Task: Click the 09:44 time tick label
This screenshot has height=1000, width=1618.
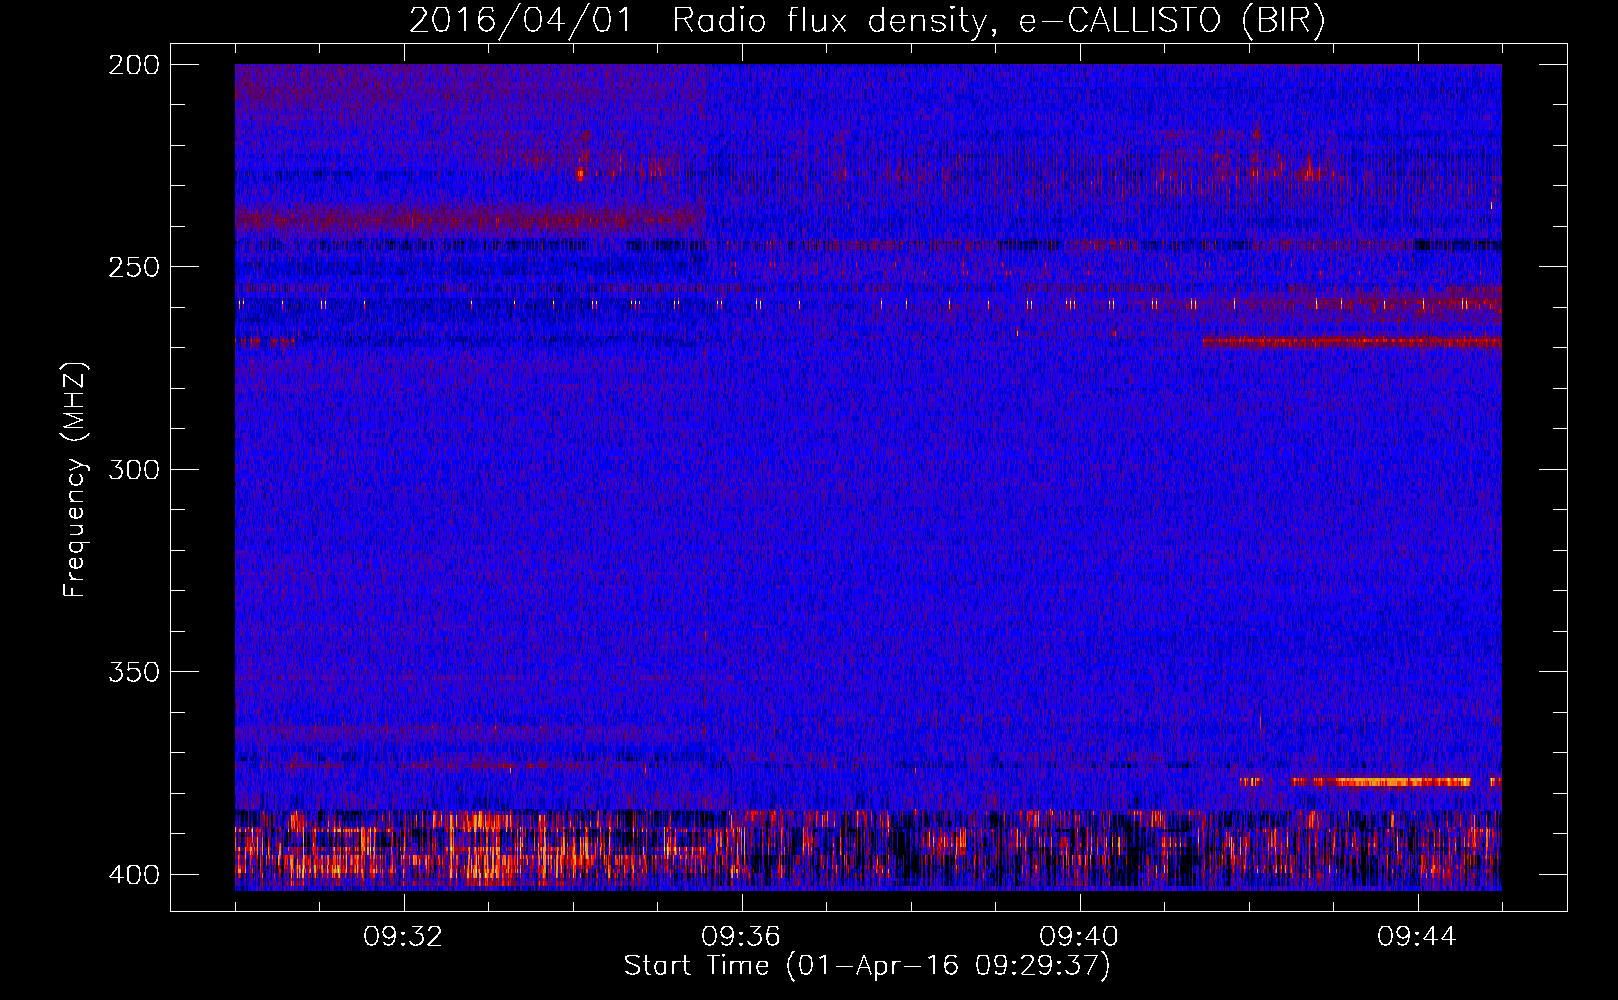Action: click(1417, 937)
